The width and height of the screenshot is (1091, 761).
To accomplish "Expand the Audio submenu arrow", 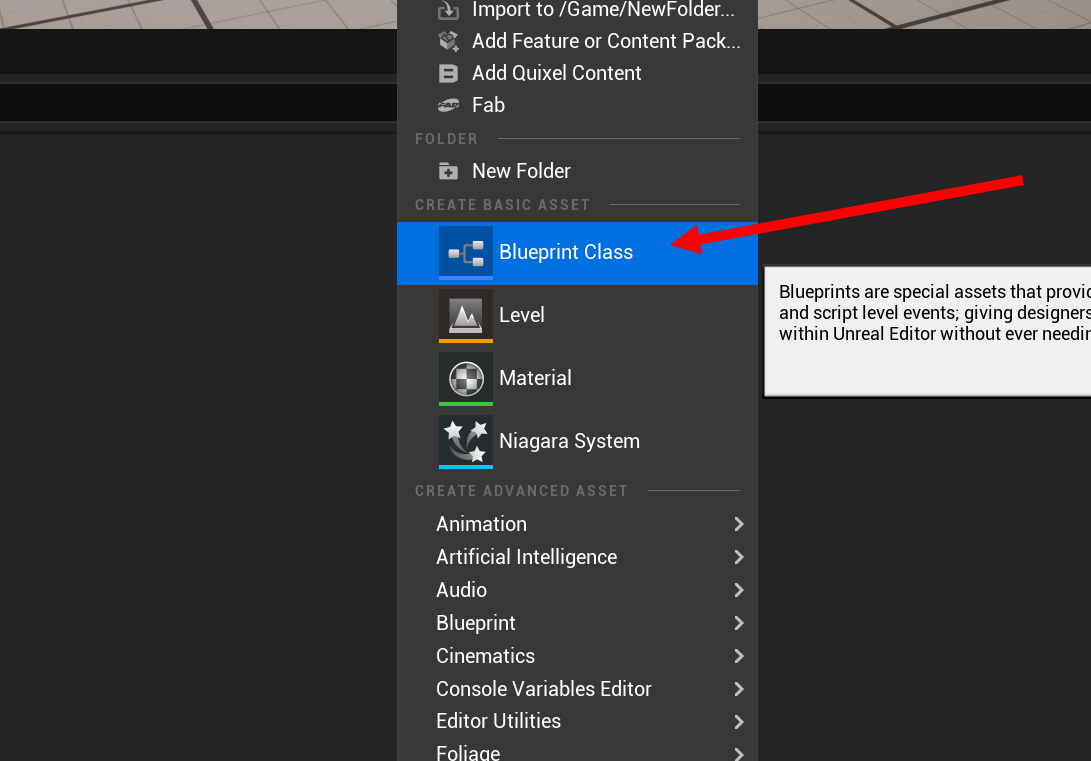I will (739, 590).
